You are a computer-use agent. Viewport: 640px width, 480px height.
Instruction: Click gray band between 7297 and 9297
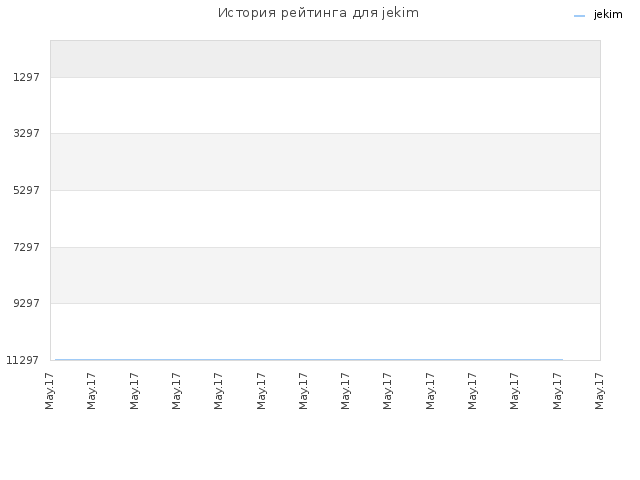[x=325, y=276]
